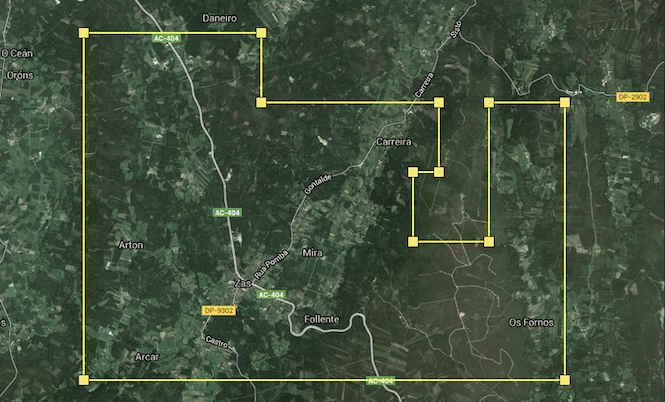Select the AC-404 badge on polygon's bottom edge
Image resolution: width=665 pixels, height=402 pixels.
[x=380, y=380]
